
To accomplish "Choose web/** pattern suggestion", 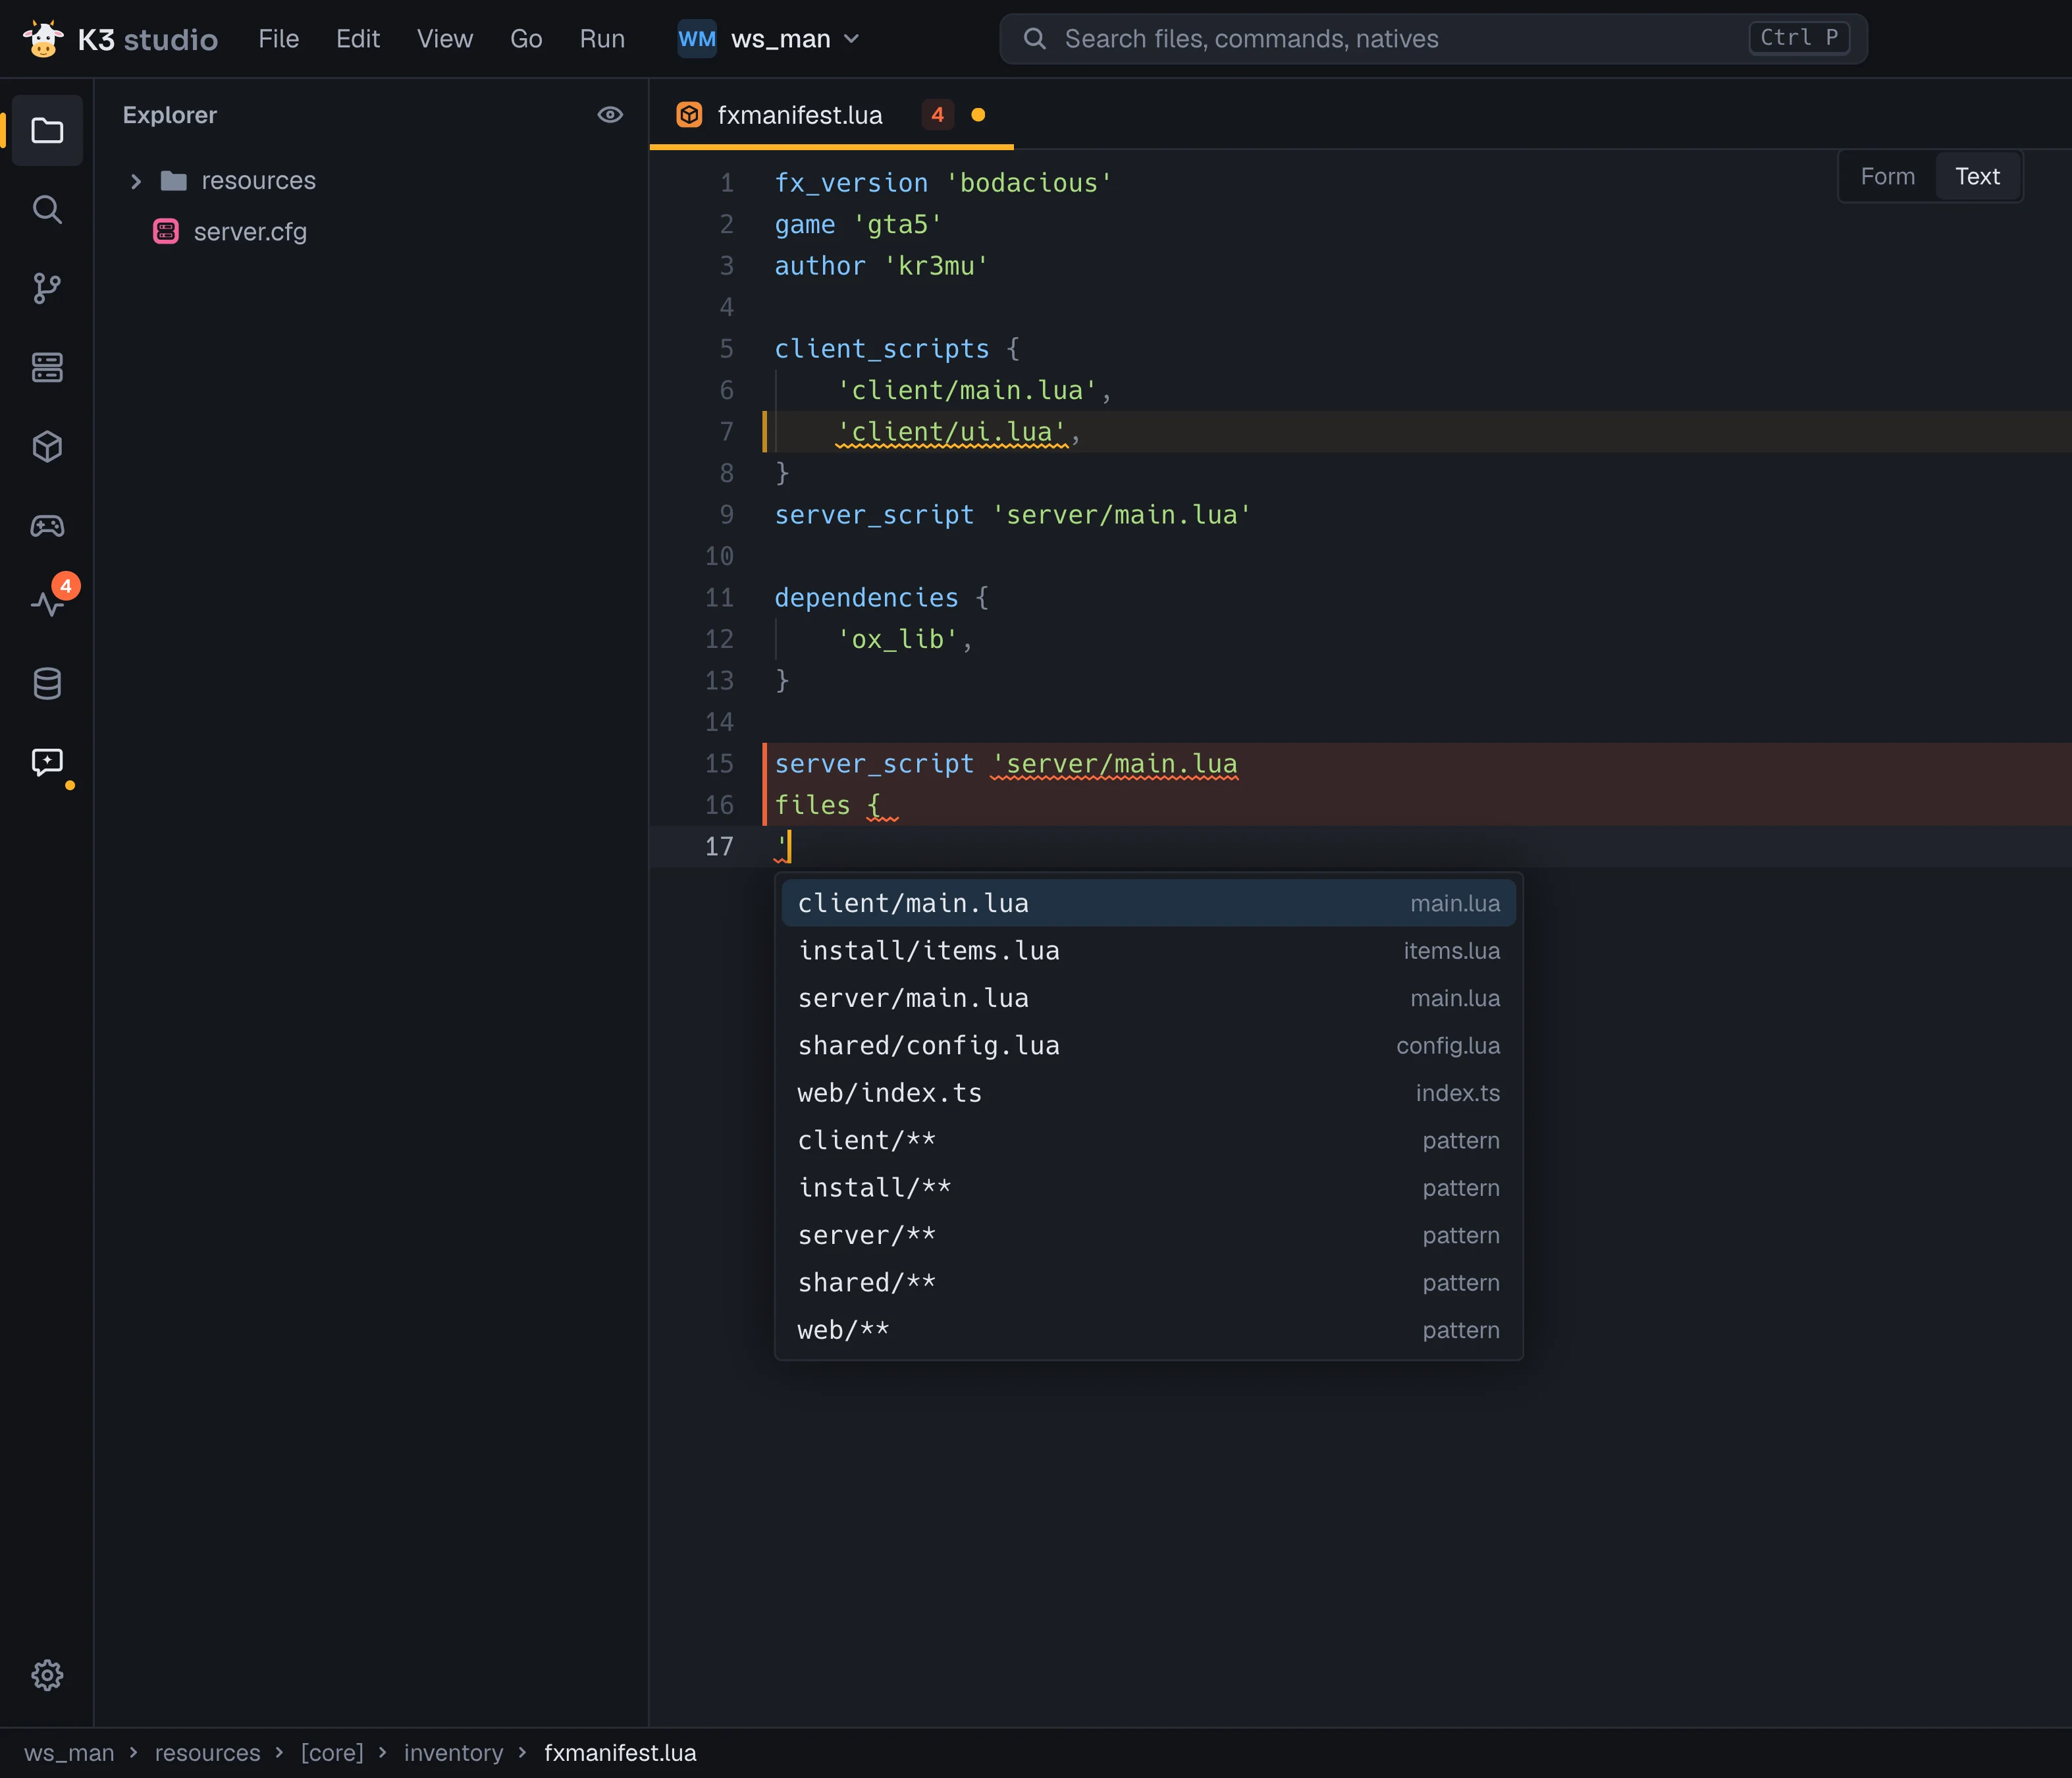I will (x=1148, y=1331).
